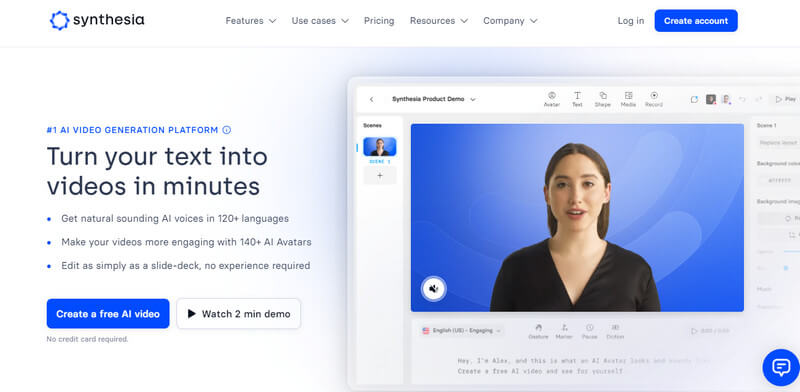Click the Log in link
The width and height of the screenshot is (800, 392).
631,21
